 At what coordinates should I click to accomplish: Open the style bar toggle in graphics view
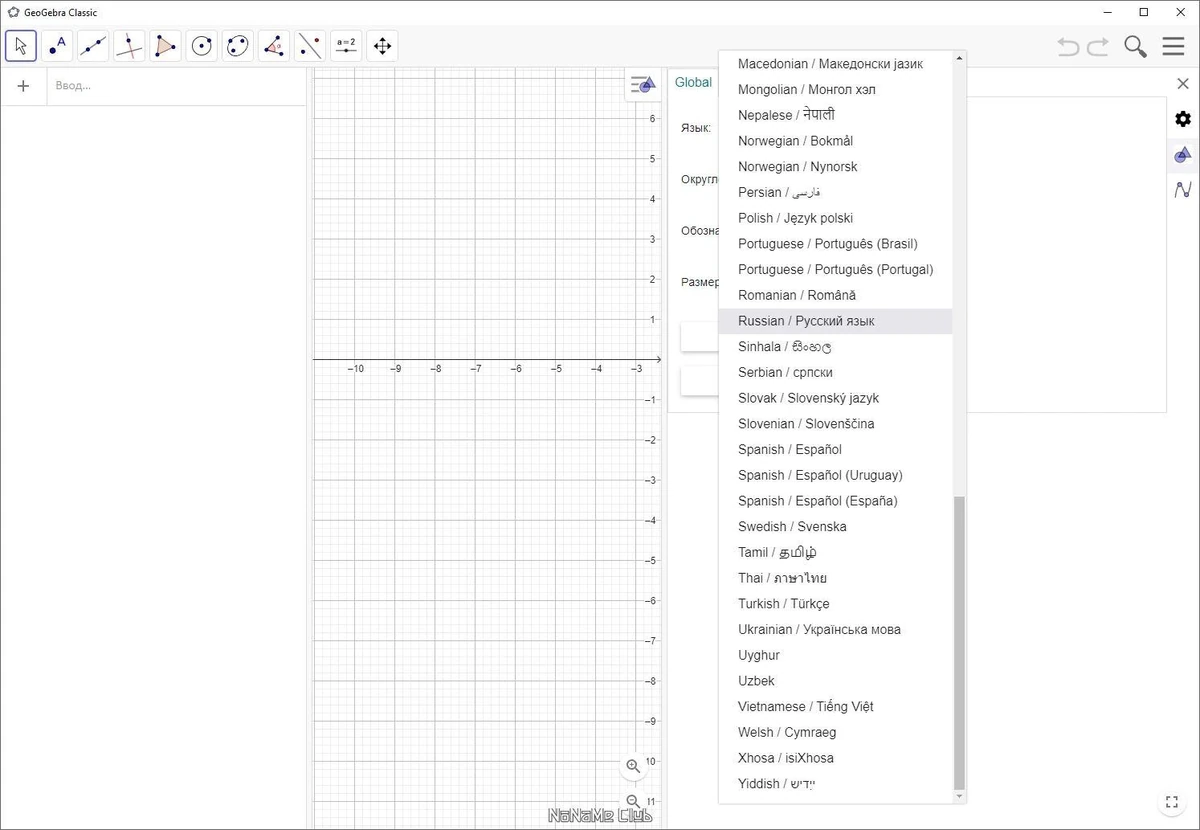642,85
